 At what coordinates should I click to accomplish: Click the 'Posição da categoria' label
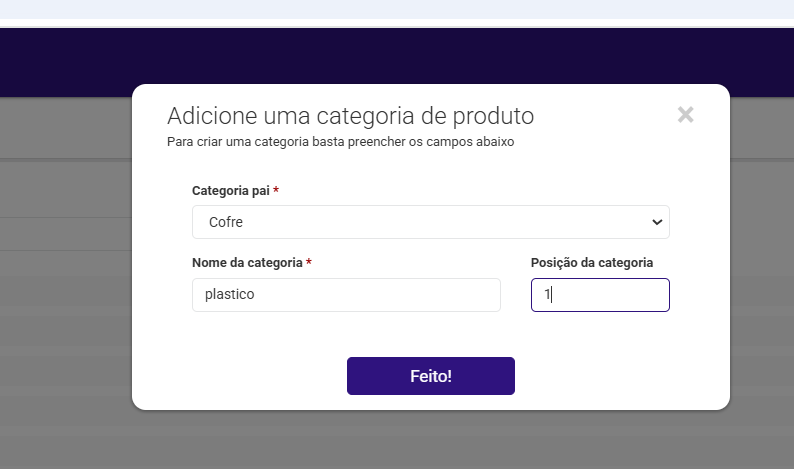pos(592,262)
